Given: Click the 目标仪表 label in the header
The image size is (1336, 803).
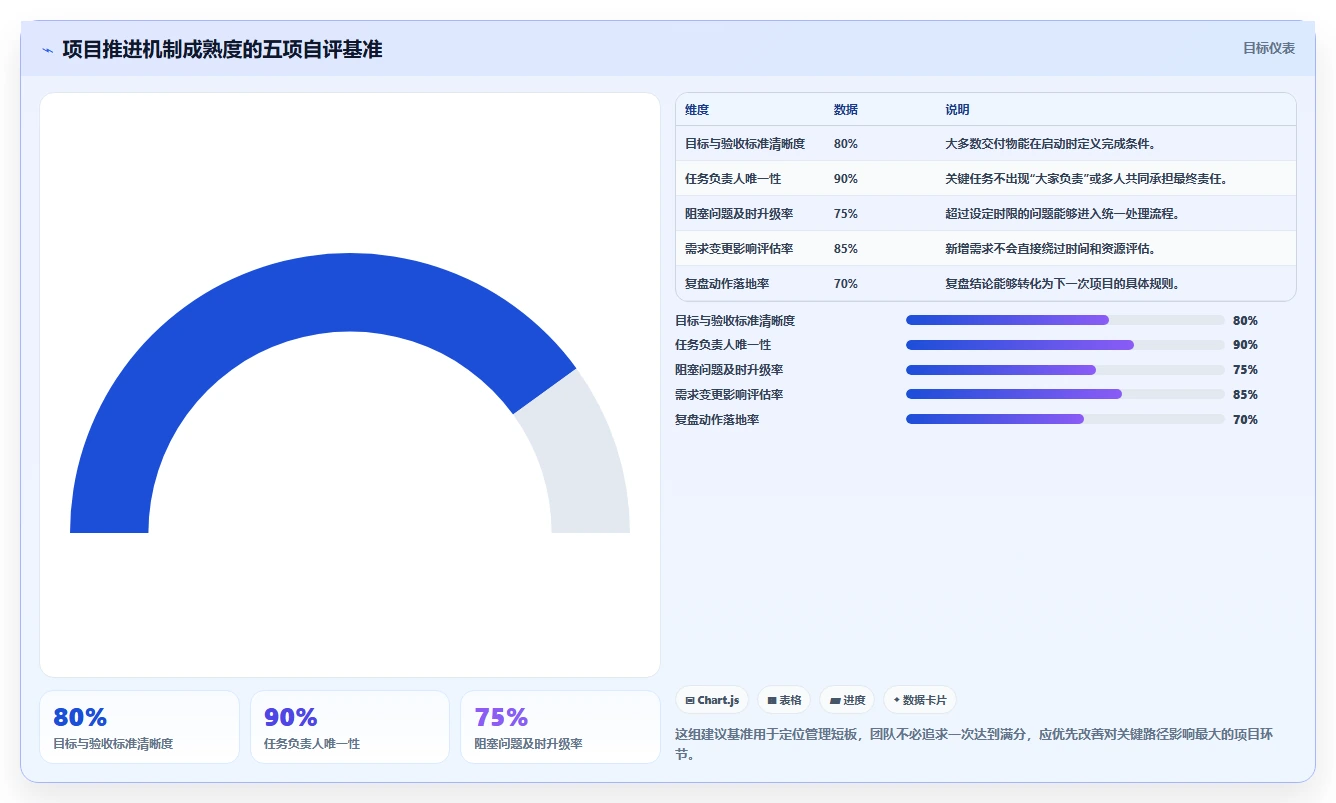Looking at the screenshot, I should tap(1269, 48).
